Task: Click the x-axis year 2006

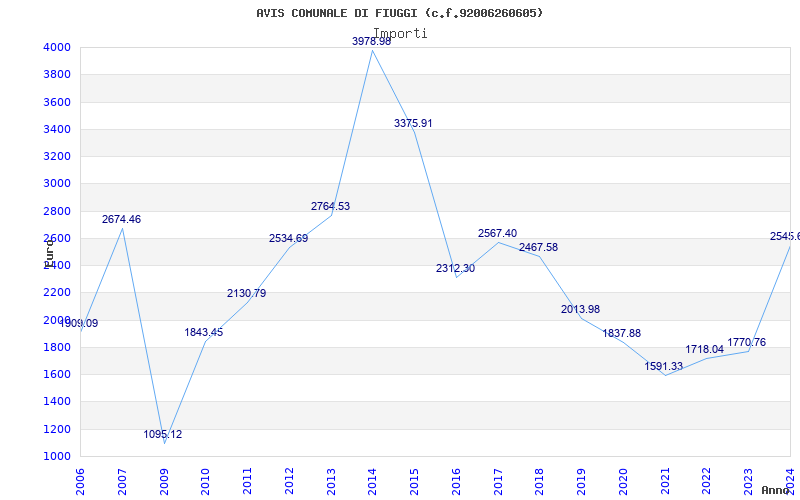Action: pyautogui.click(x=80, y=482)
